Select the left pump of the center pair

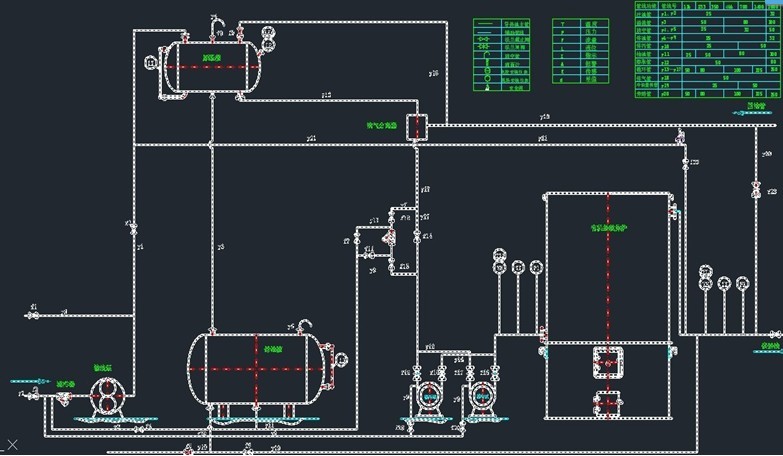[x=430, y=393]
